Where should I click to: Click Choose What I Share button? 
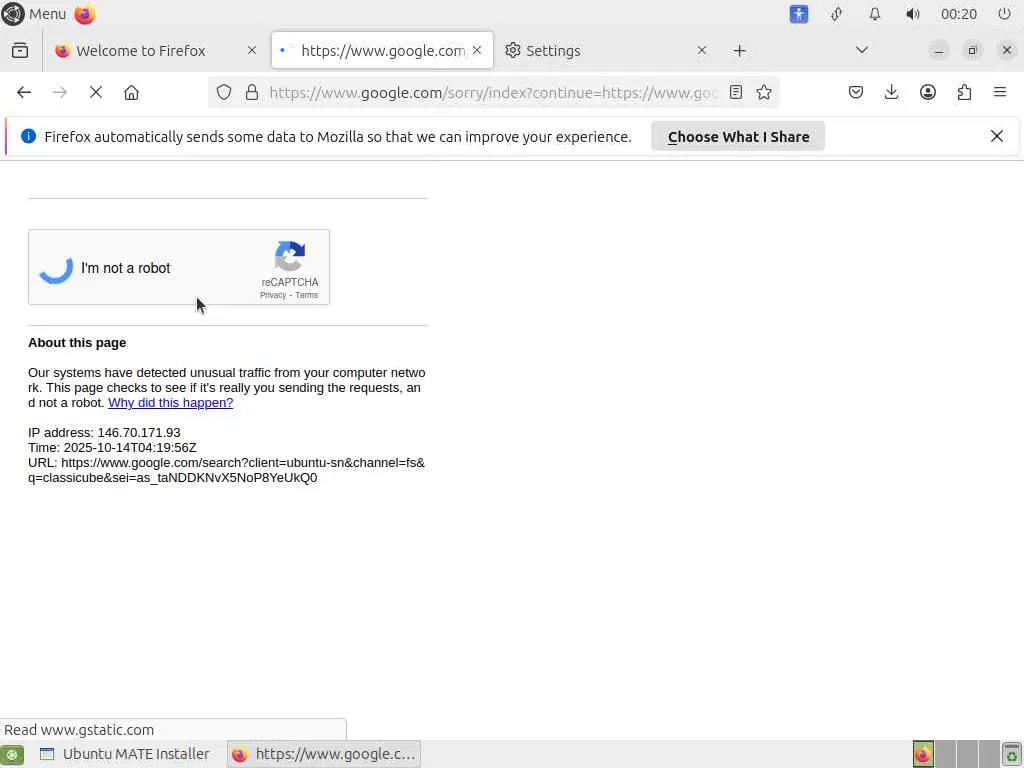click(x=738, y=136)
